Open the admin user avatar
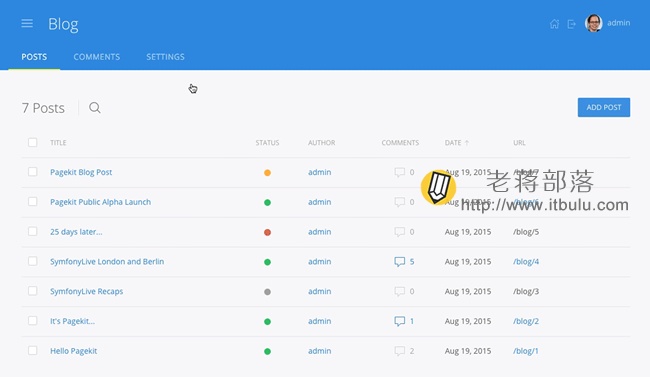 tap(594, 23)
